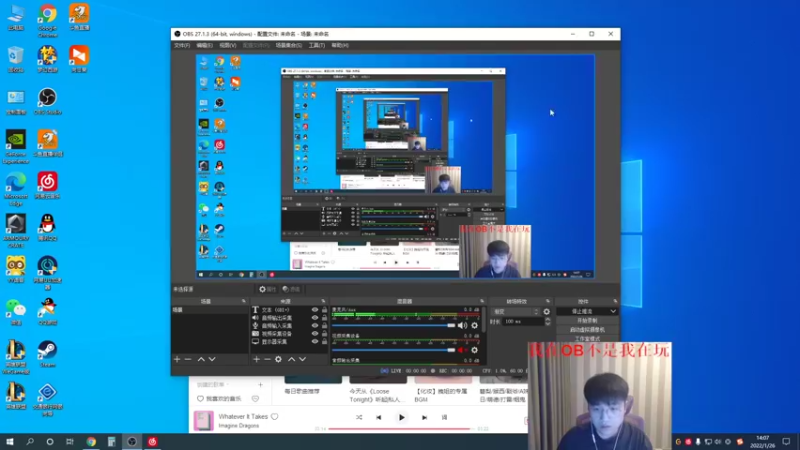
Task: Open lyrics view in music player
Action: [444, 417]
